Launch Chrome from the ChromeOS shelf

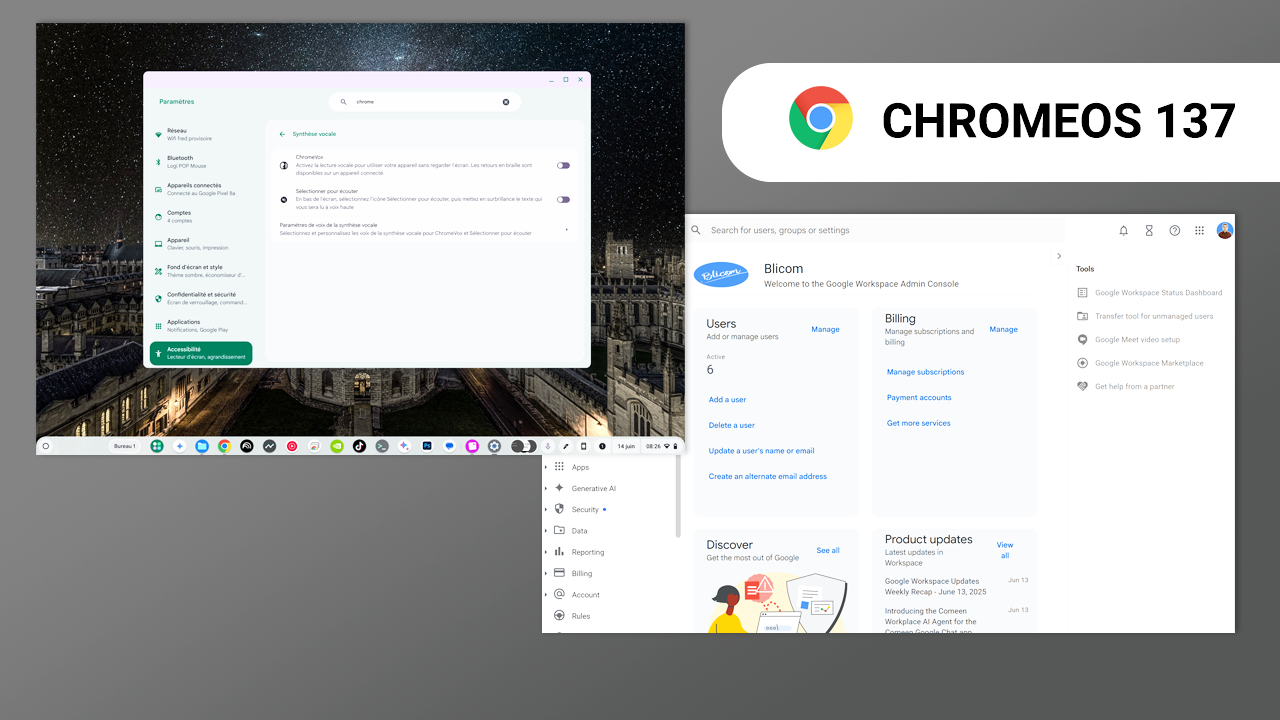pos(224,446)
